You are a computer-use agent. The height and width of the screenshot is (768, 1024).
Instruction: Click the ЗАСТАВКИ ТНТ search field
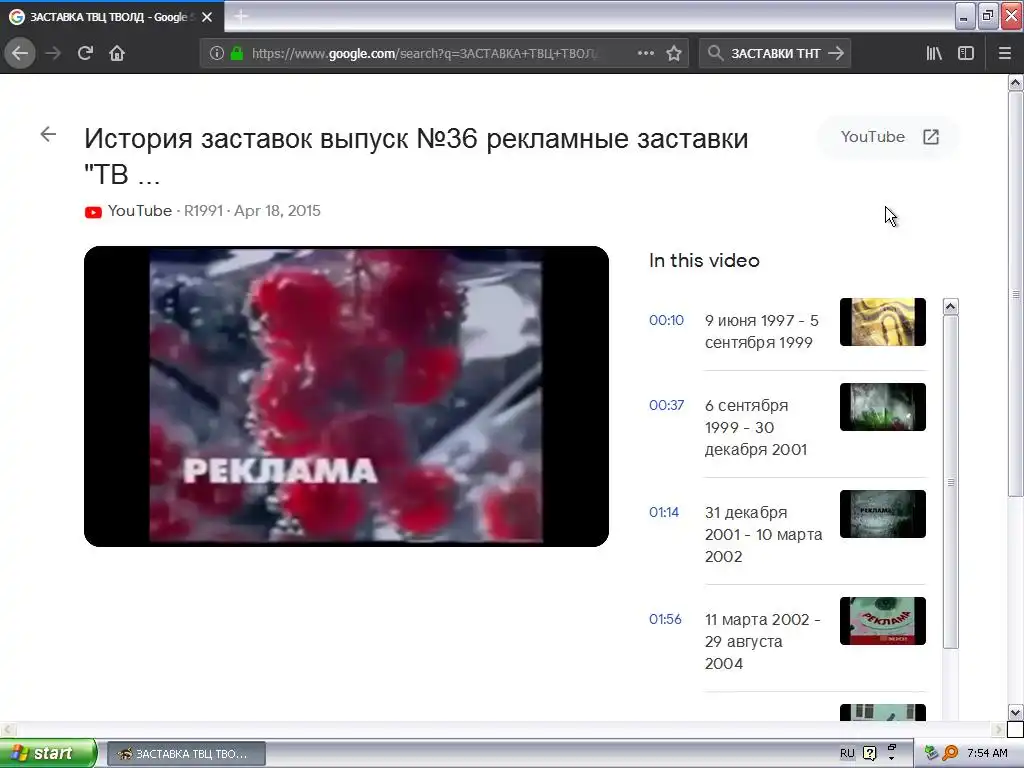tap(775, 54)
